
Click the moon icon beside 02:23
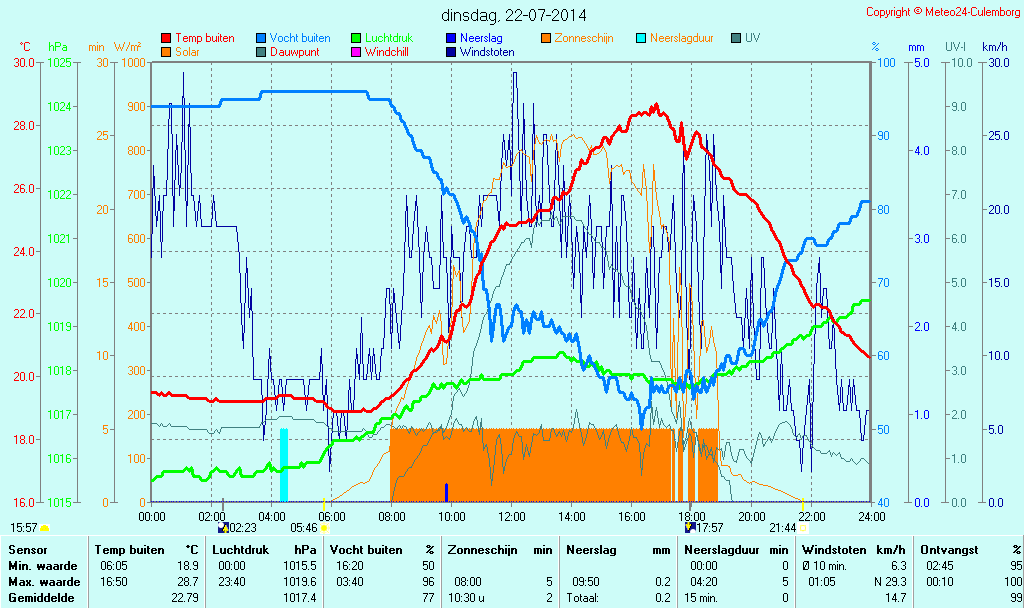click(222, 527)
